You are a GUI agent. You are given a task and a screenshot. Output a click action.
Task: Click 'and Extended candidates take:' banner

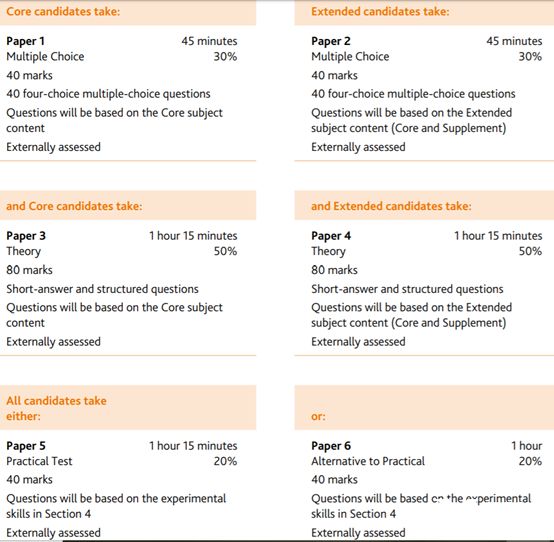[424, 205]
